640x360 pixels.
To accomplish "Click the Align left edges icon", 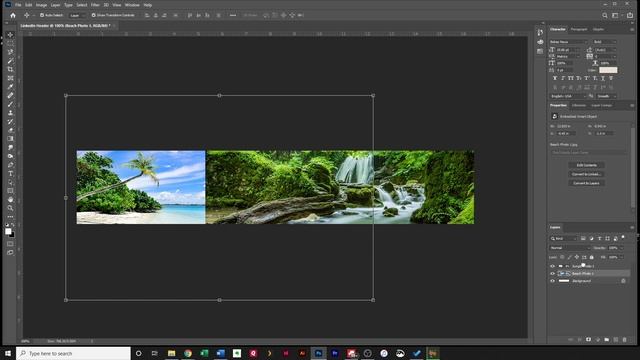I will tap(147, 15).
